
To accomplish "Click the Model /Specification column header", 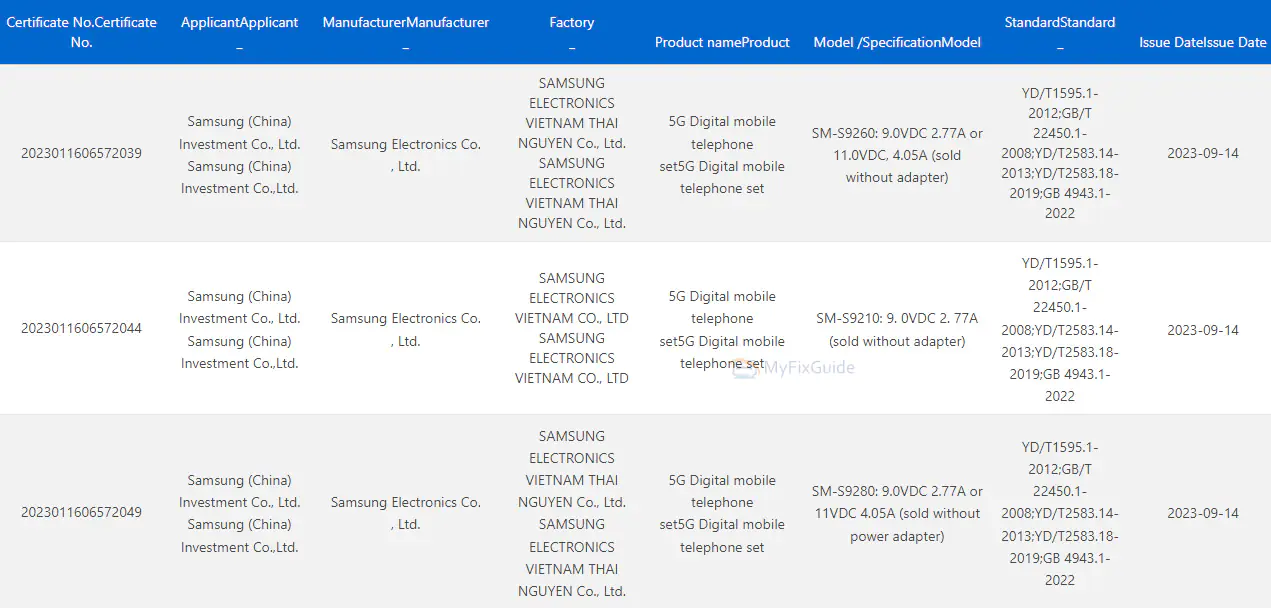I will click(897, 42).
